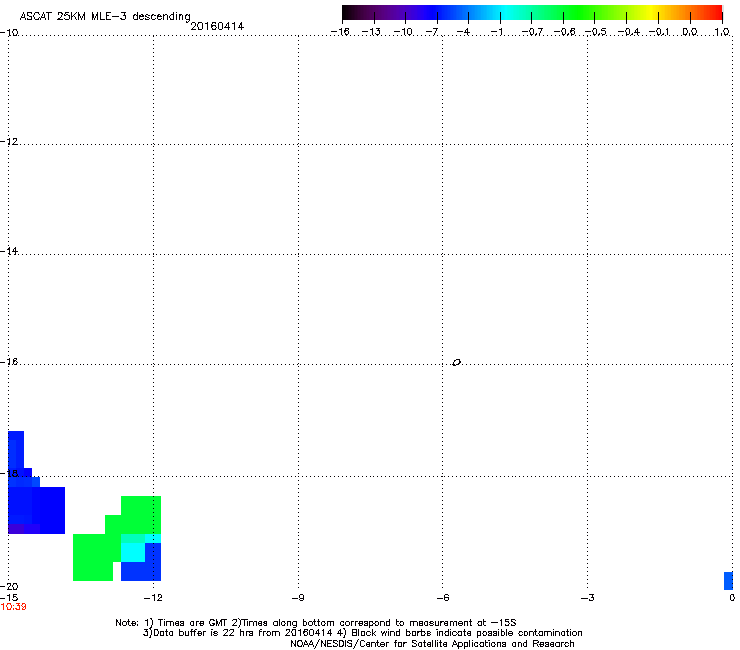Click the colorbar tick label '-0.1'
Image resolution: width=740 pixels, height=650 pixels.
659,32
